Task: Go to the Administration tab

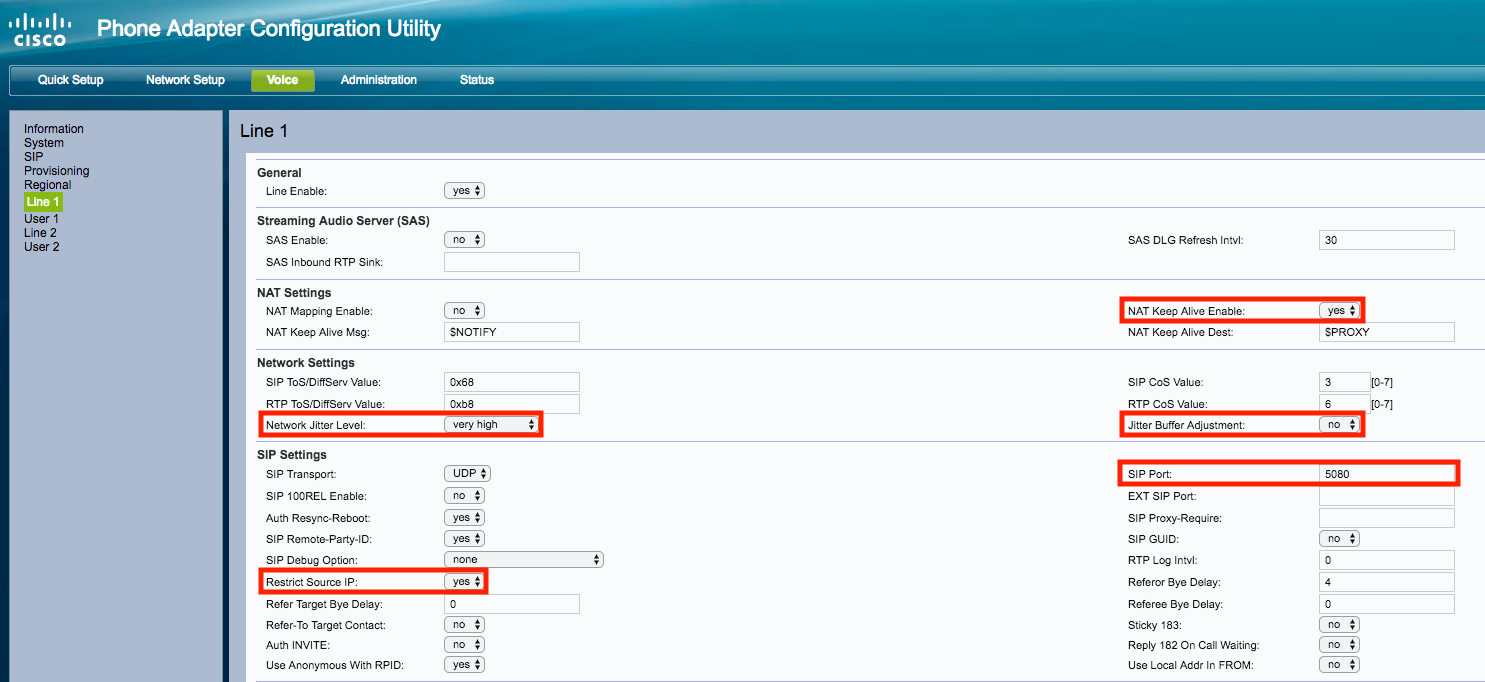Action: pyautogui.click(x=379, y=80)
